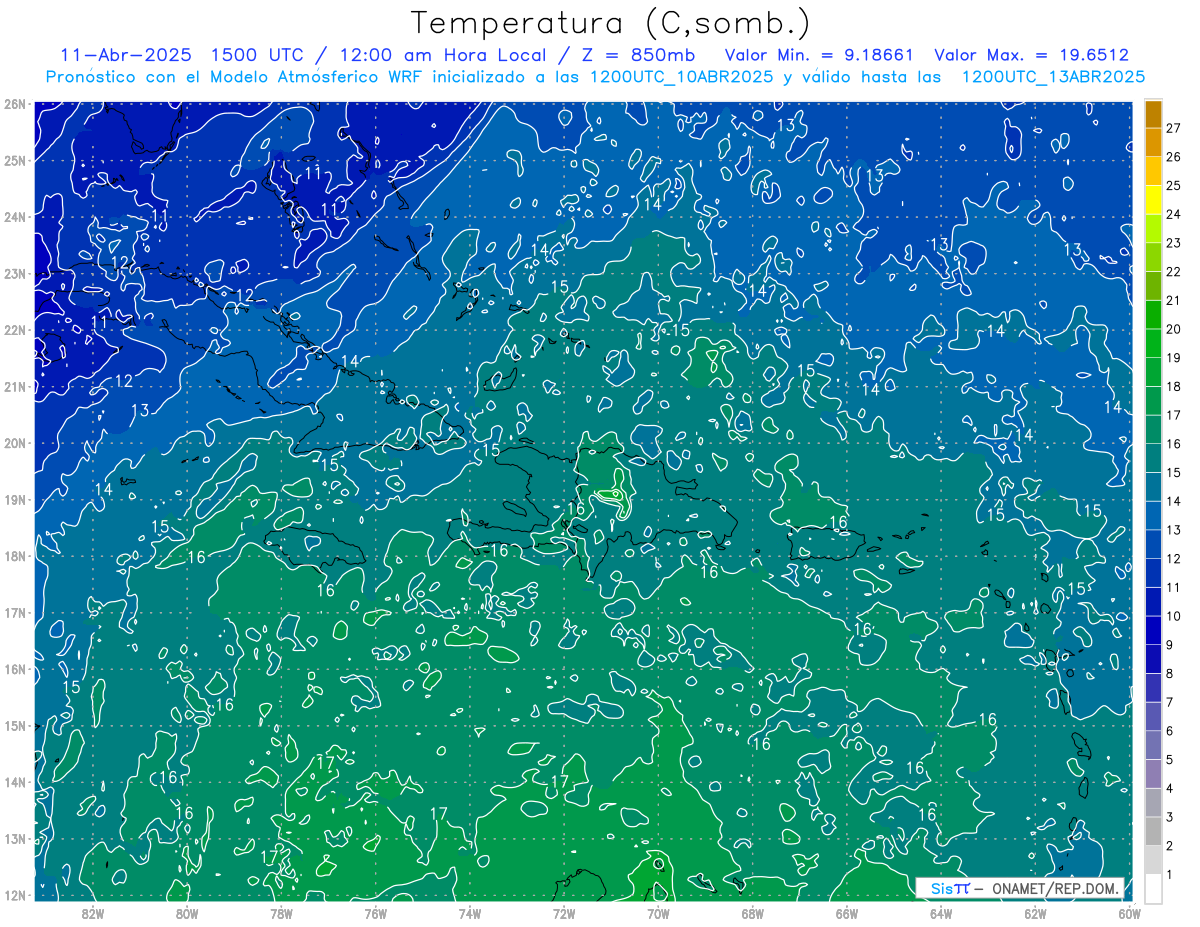Click the 24N latitude axis label

click(x=14, y=217)
